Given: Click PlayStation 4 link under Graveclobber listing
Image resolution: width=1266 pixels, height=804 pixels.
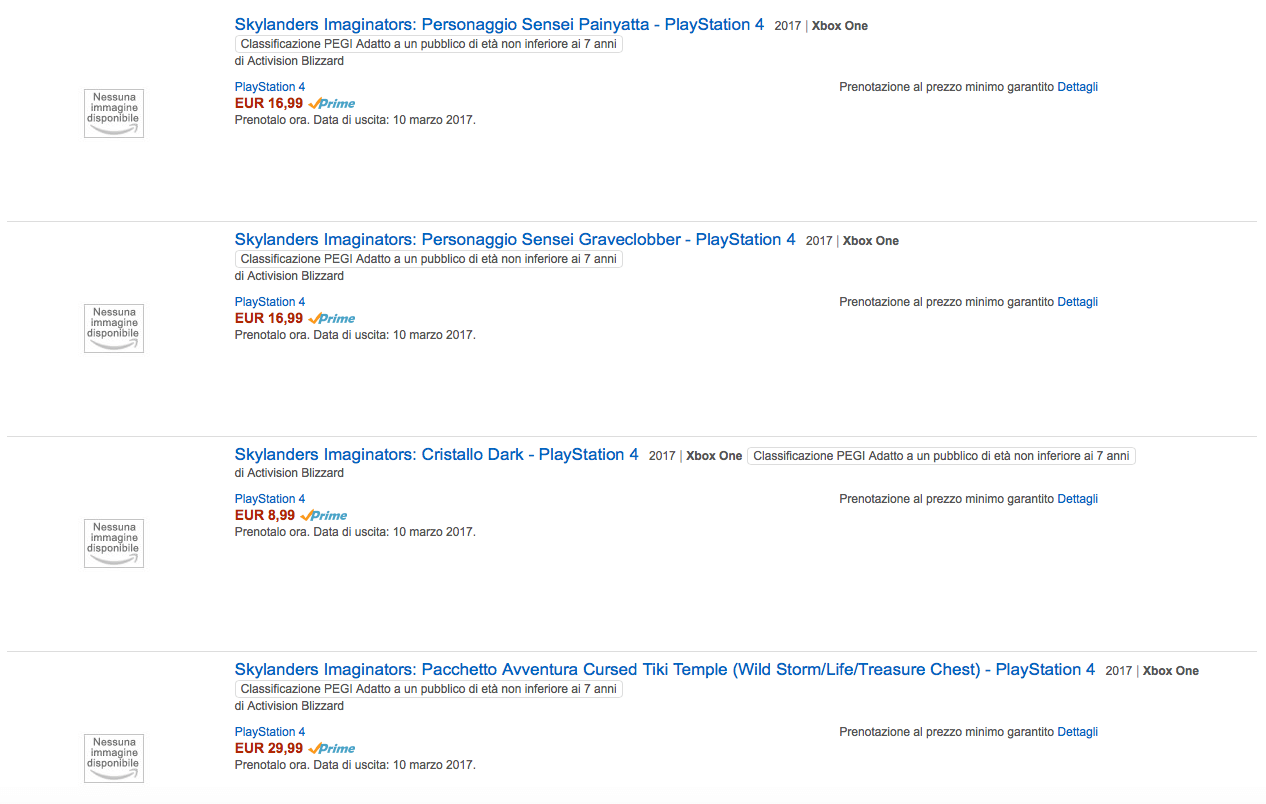Looking at the screenshot, I should (270, 302).
